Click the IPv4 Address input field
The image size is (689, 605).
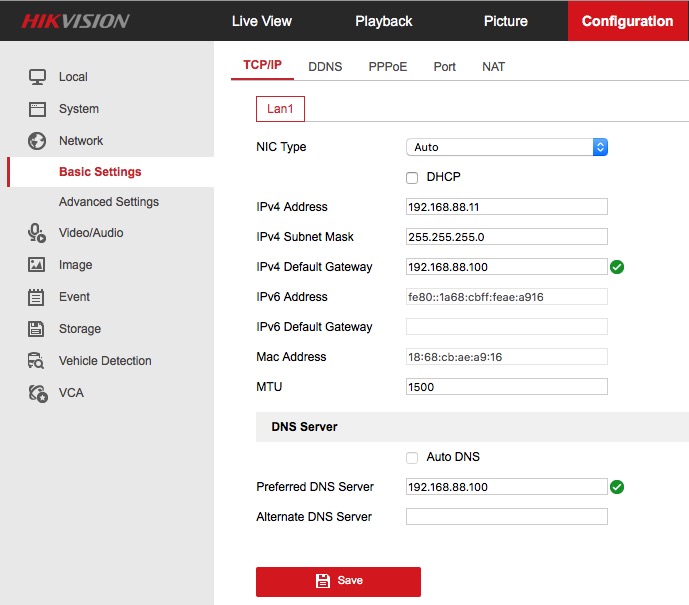click(x=506, y=207)
